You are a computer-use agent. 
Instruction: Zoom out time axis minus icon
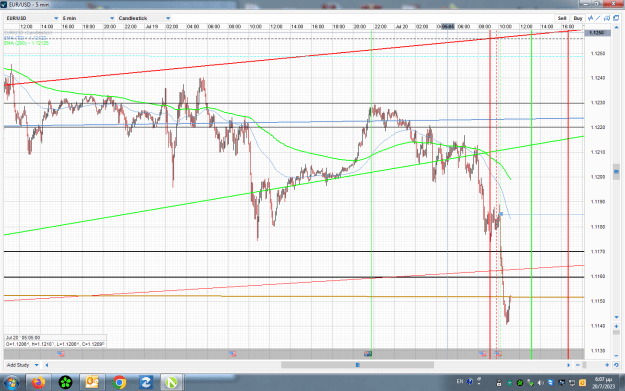tap(578, 365)
